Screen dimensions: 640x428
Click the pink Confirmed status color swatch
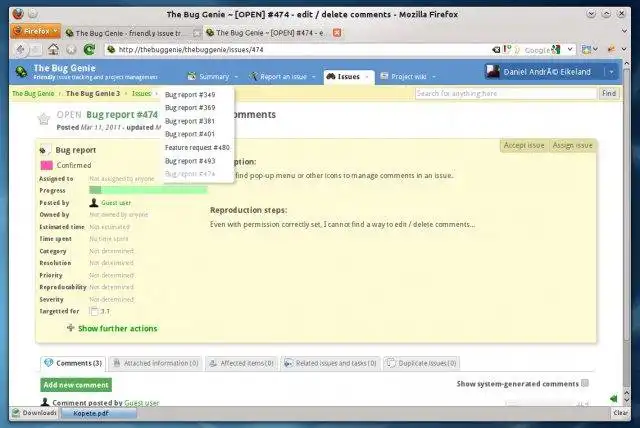point(47,165)
